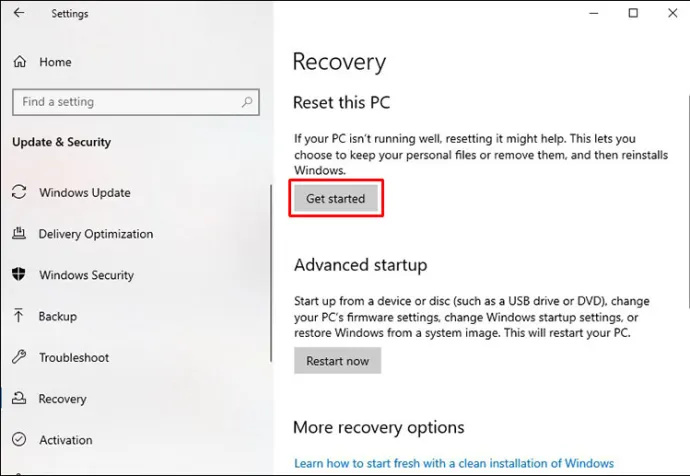690x476 pixels.
Task: Click the Windows Security shield icon
Action: (19, 274)
